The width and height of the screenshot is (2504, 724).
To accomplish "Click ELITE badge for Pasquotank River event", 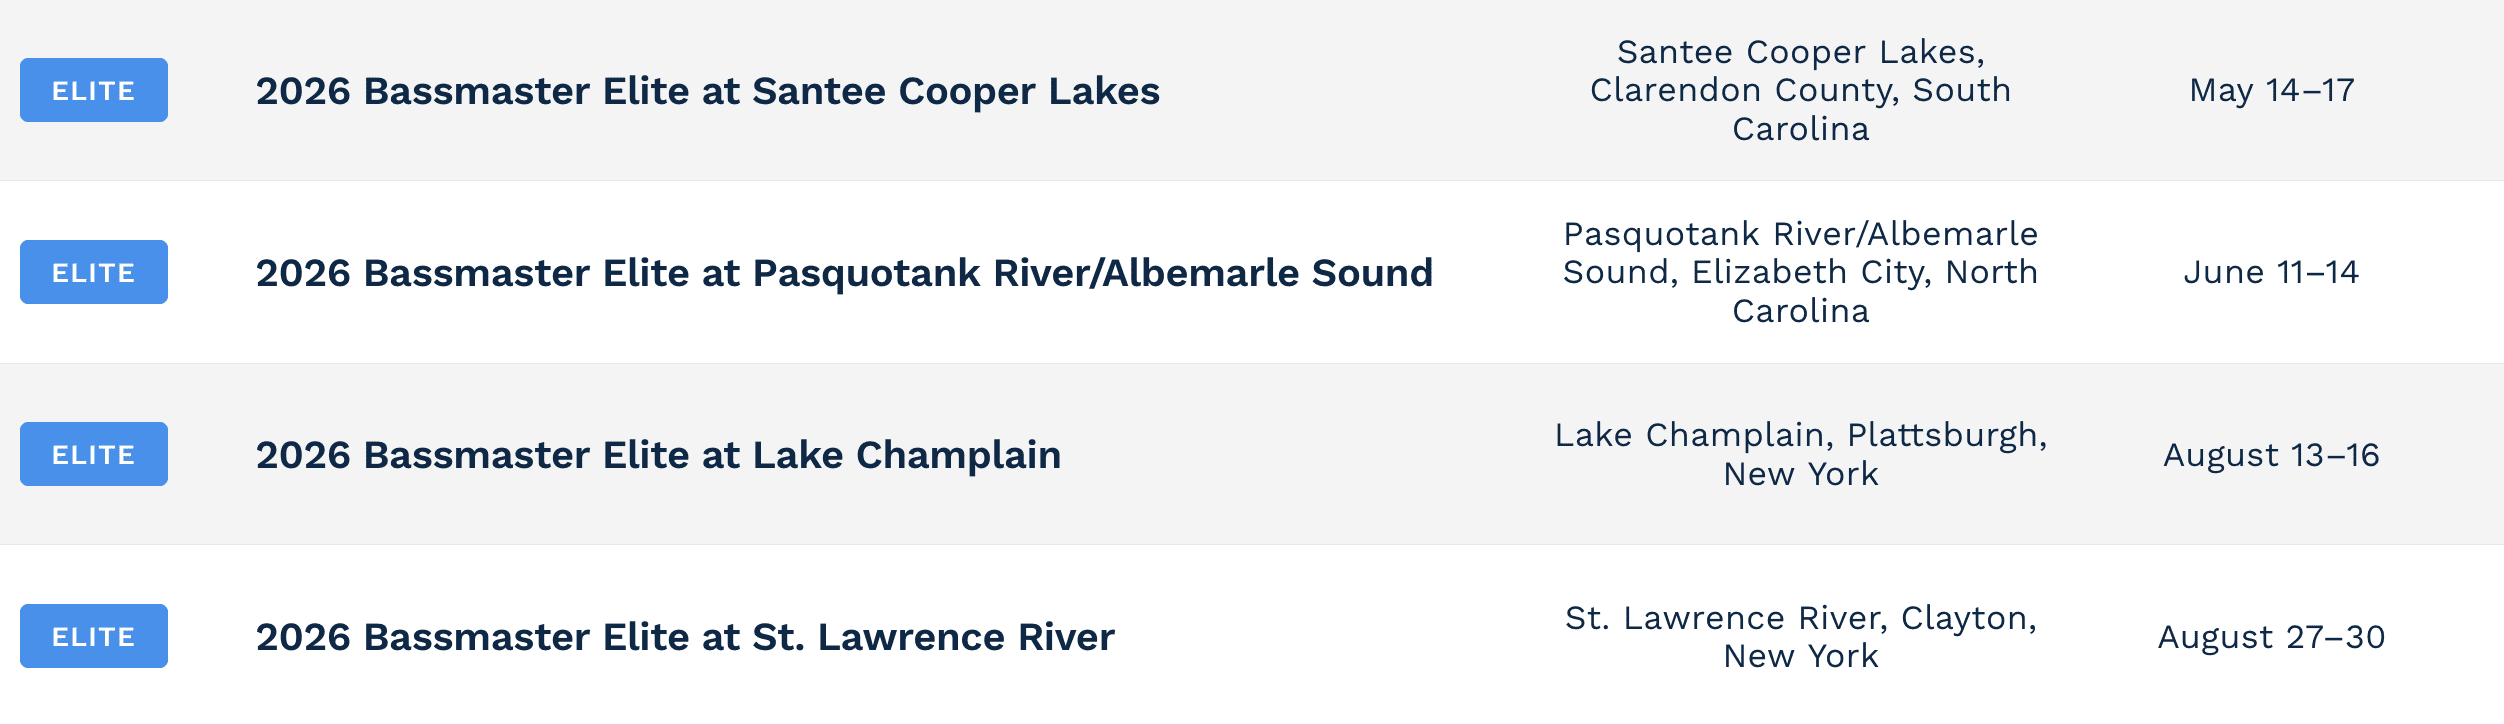I will 94,272.
